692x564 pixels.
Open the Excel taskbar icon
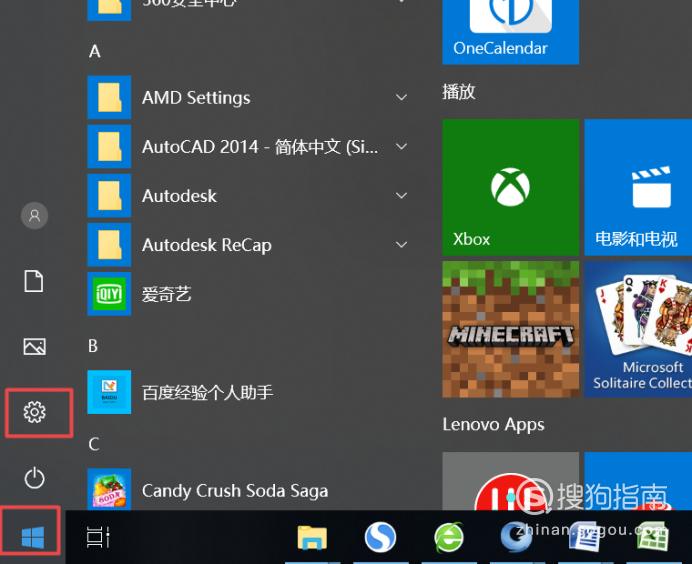pos(653,537)
